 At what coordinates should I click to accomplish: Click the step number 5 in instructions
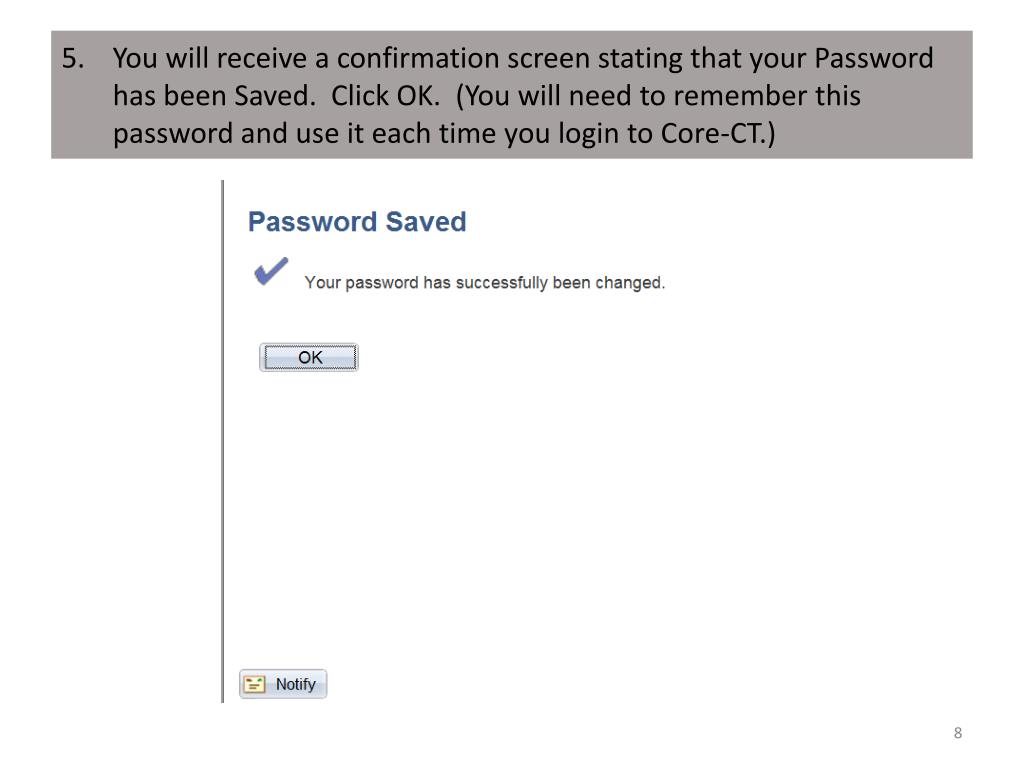point(72,59)
